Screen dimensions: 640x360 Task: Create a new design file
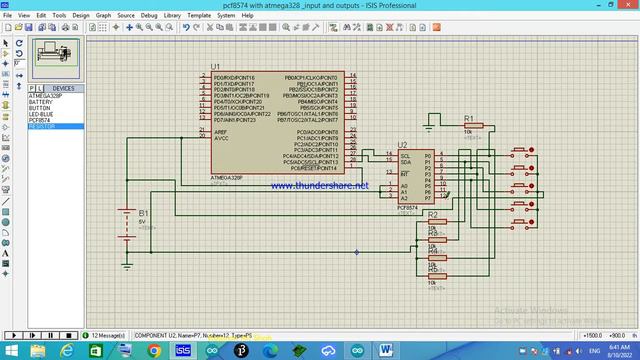(x=8, y=27)
